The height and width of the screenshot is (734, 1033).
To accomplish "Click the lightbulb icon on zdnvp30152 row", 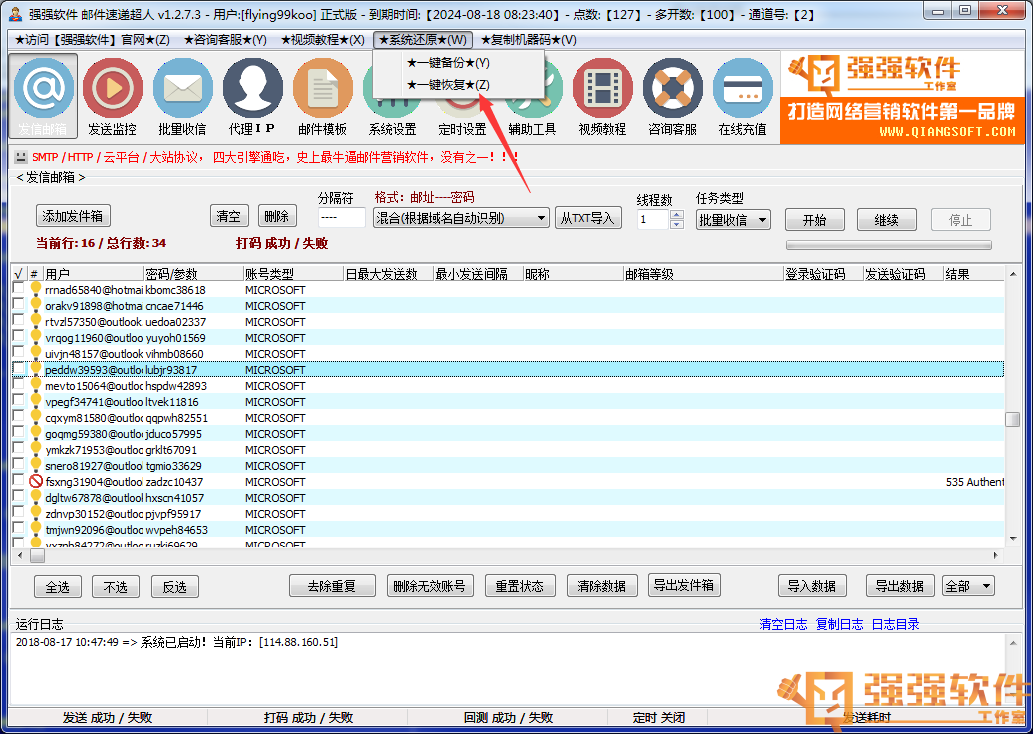I will 36,513.
